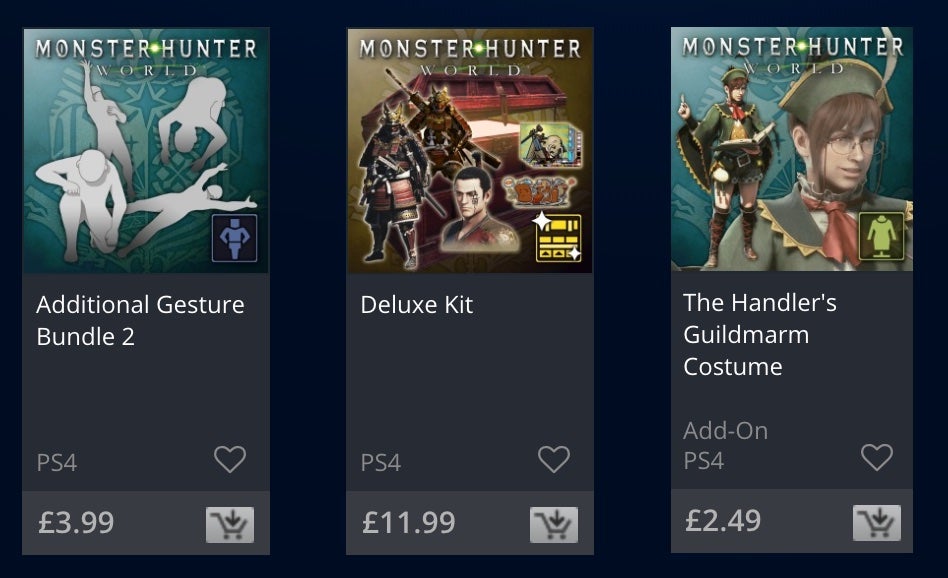Image resolution: width=948 pixels, height=578 pixels.
Task: Click the Add-On label on Guildmarm card
Action: (x=726, y=430)
